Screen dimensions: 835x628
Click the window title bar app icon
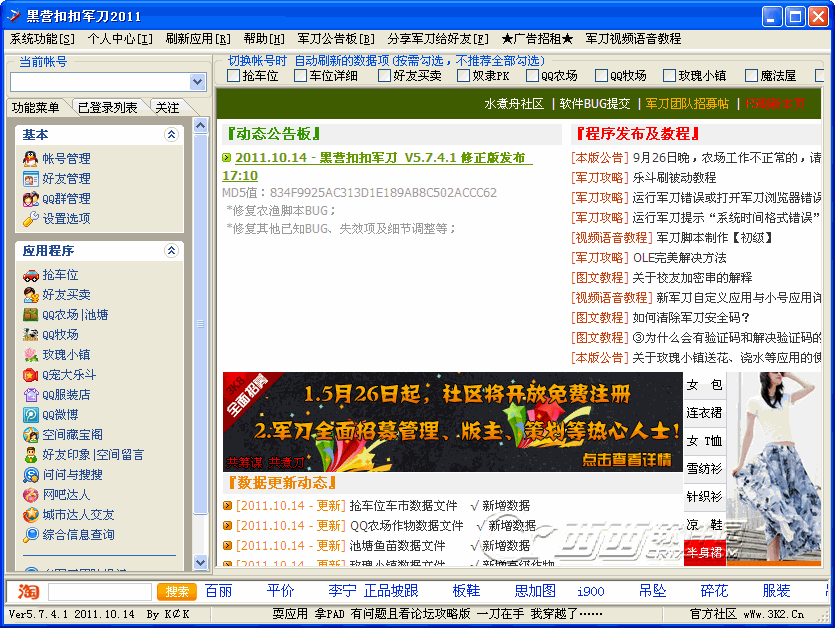pos(14,16)
